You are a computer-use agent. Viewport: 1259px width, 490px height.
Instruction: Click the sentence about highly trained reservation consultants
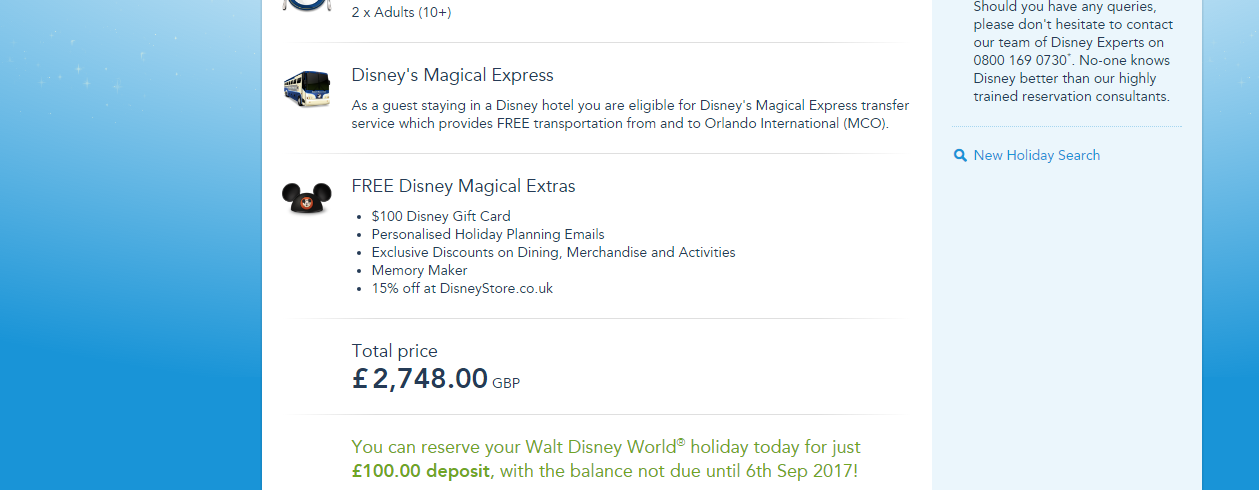coord(1071,88)
